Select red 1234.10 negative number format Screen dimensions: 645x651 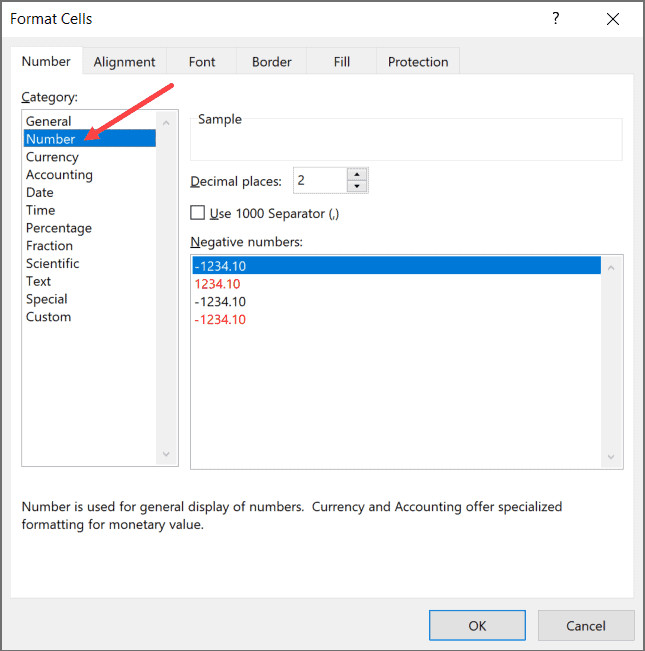[x=219, y=284]
